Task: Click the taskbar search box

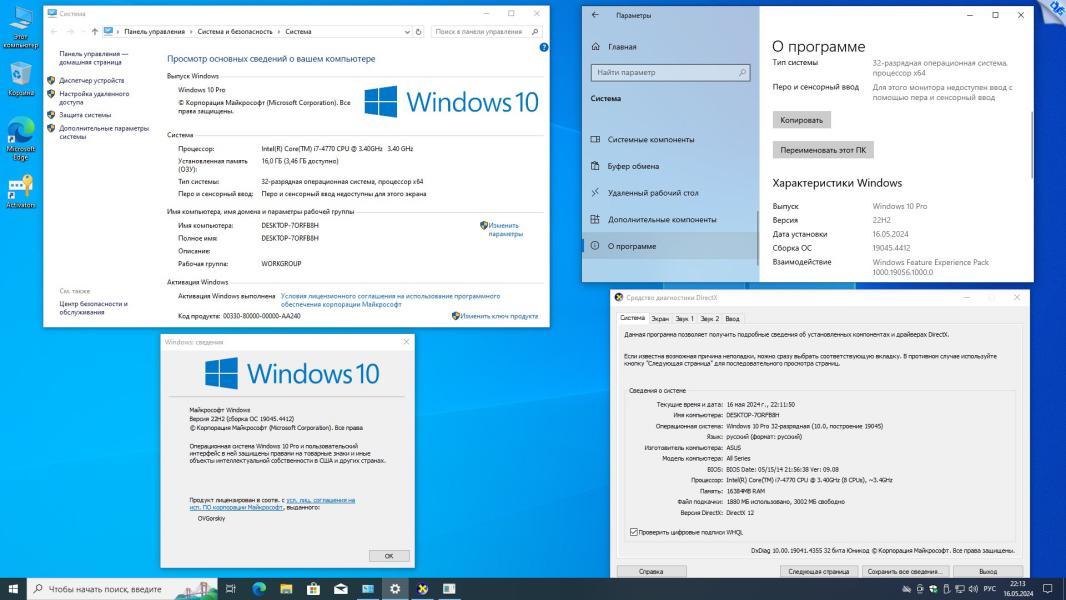Action: [122, 589]
